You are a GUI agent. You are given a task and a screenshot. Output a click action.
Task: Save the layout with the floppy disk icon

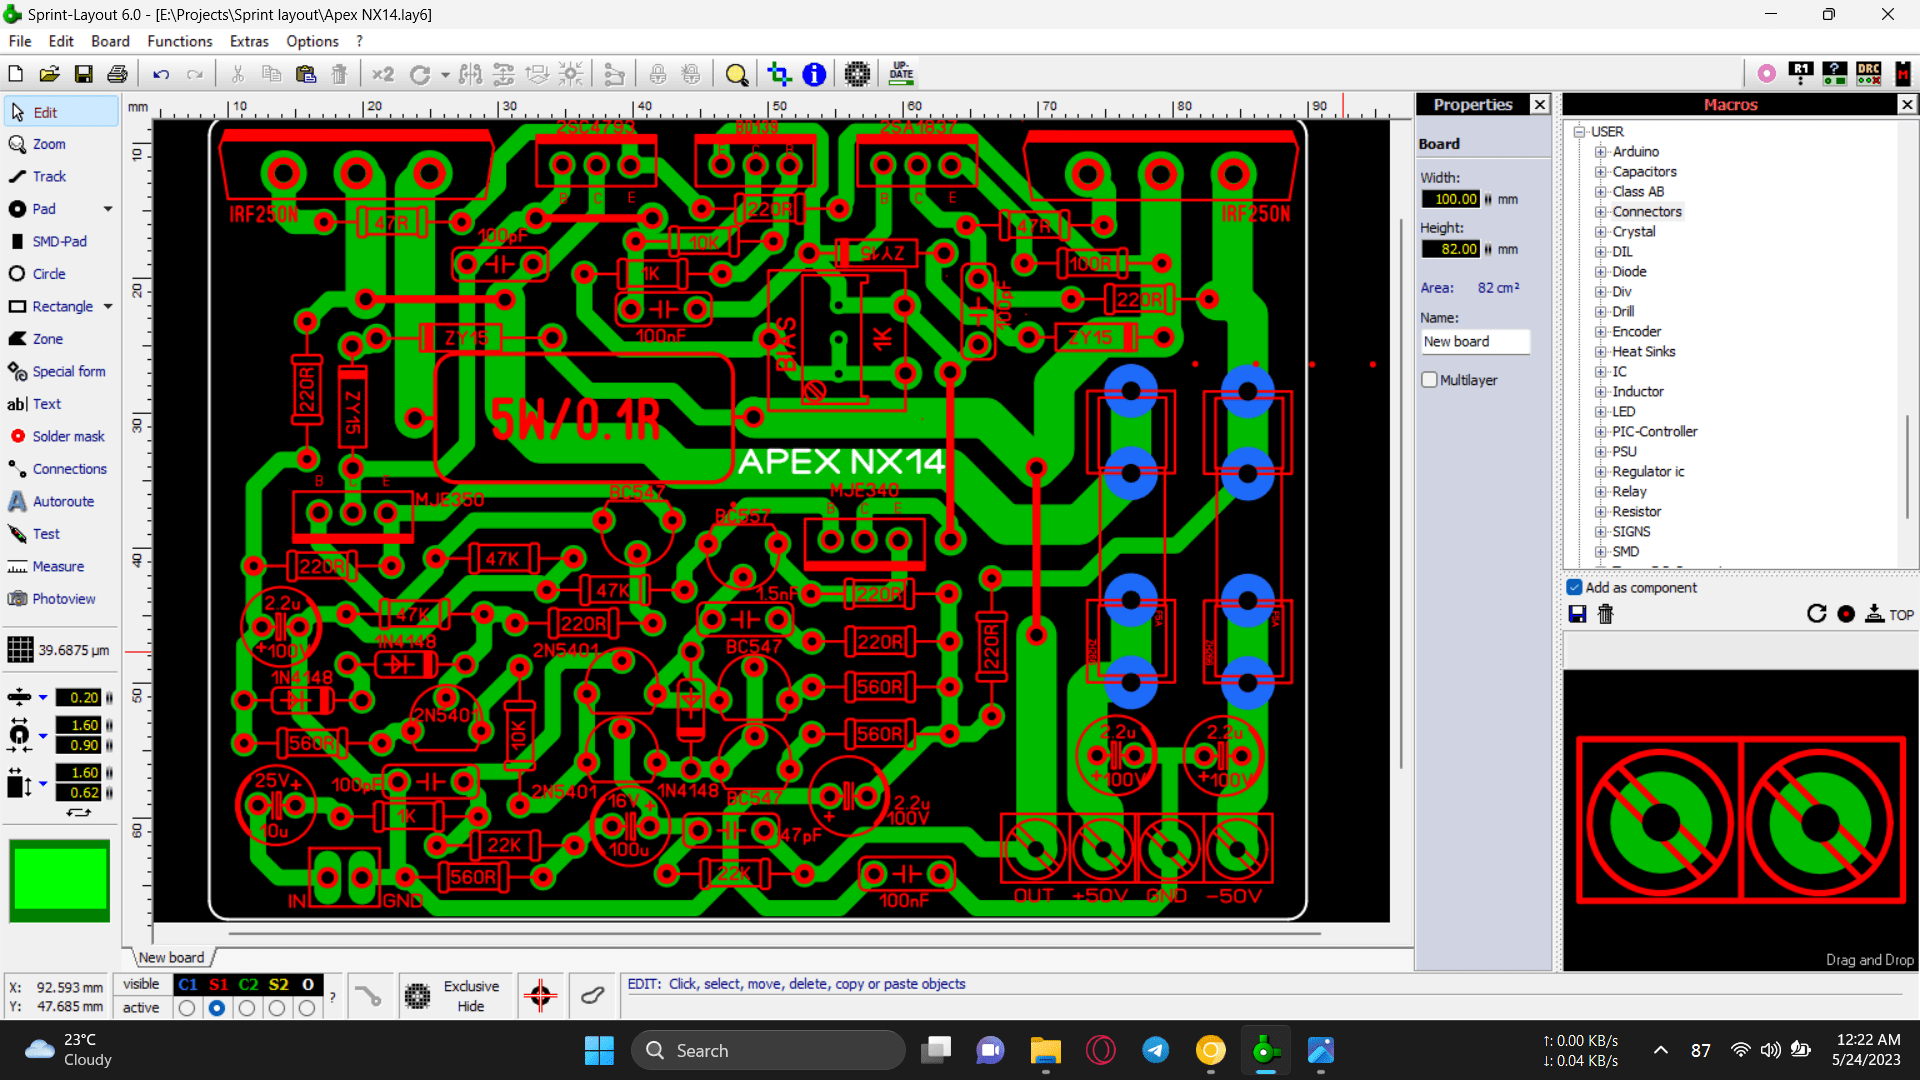click(x=84, y=74)
